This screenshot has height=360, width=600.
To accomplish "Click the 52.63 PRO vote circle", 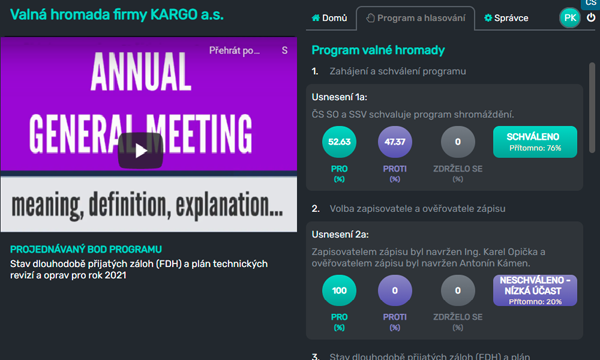I will (x=339, y=142).
